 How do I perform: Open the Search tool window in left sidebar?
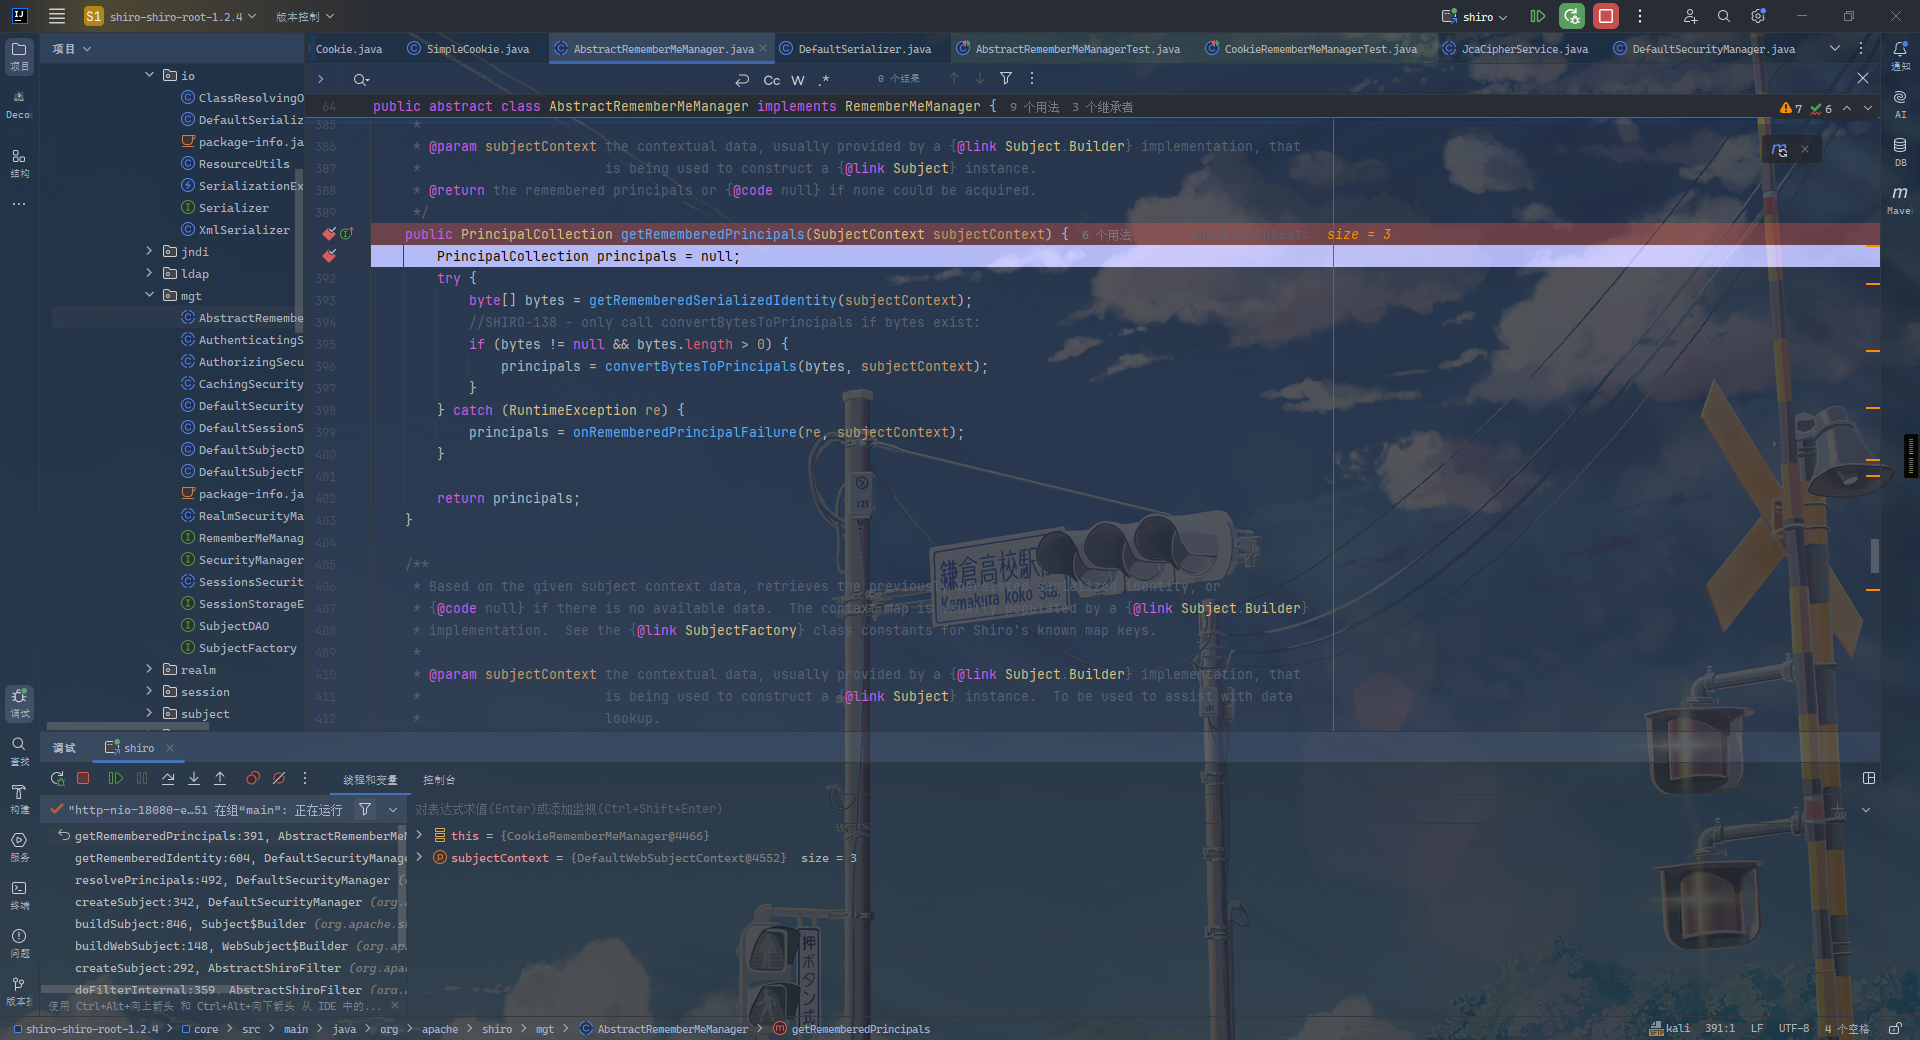tap(19, 750)
